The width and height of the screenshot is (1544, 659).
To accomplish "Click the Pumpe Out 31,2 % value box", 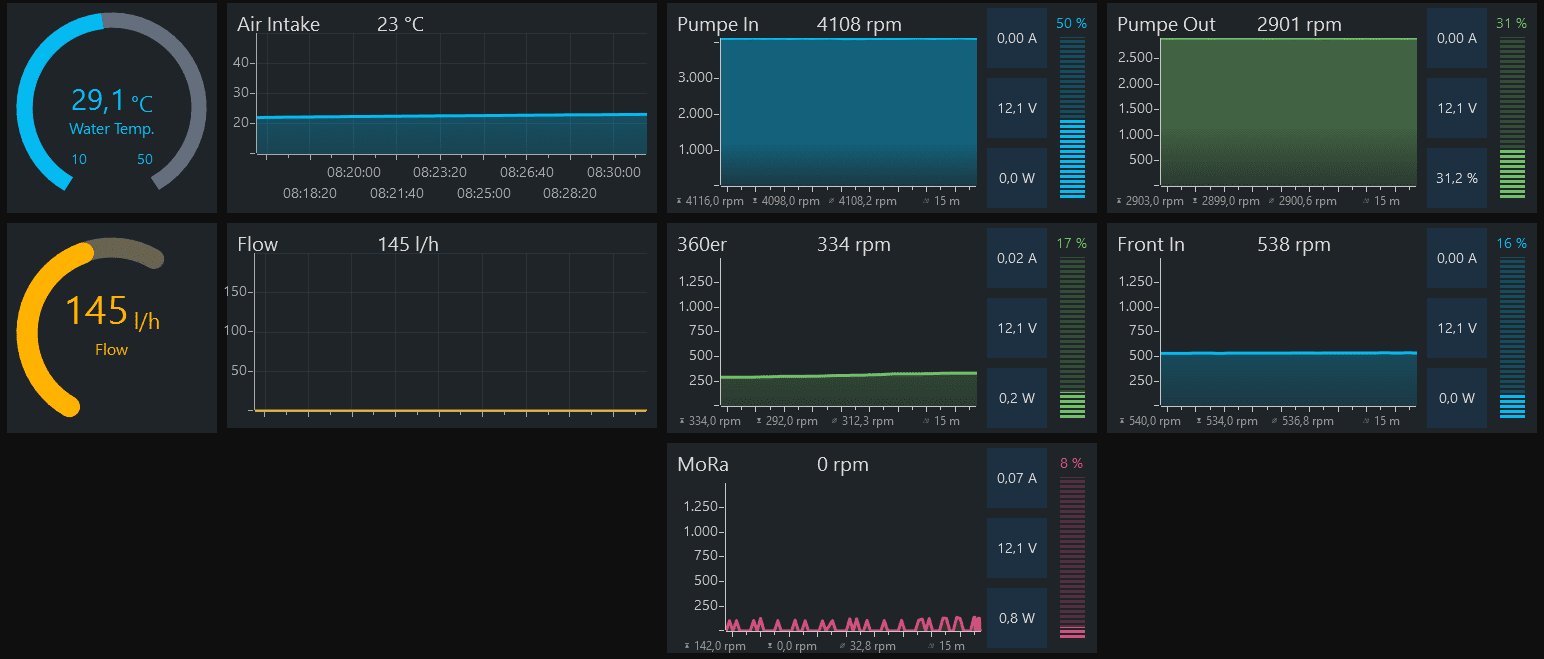I will [x=1457, y=178].
